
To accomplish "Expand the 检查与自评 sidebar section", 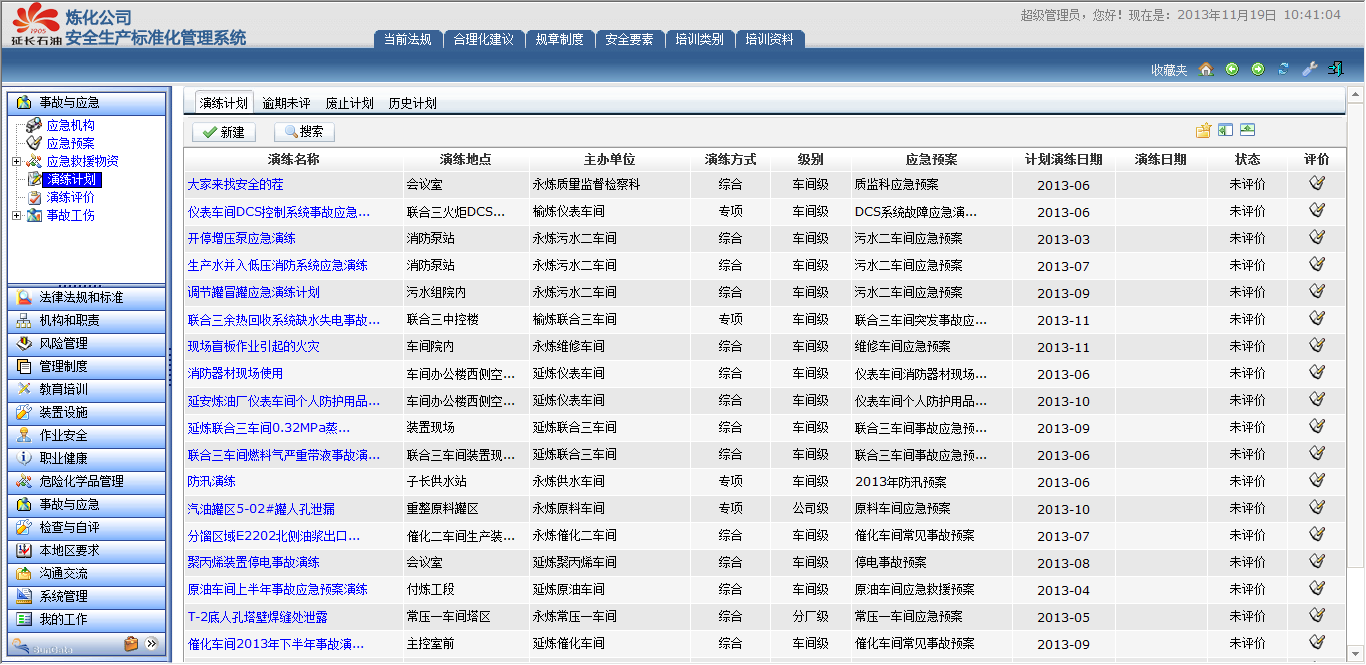I will coord(87,528).
